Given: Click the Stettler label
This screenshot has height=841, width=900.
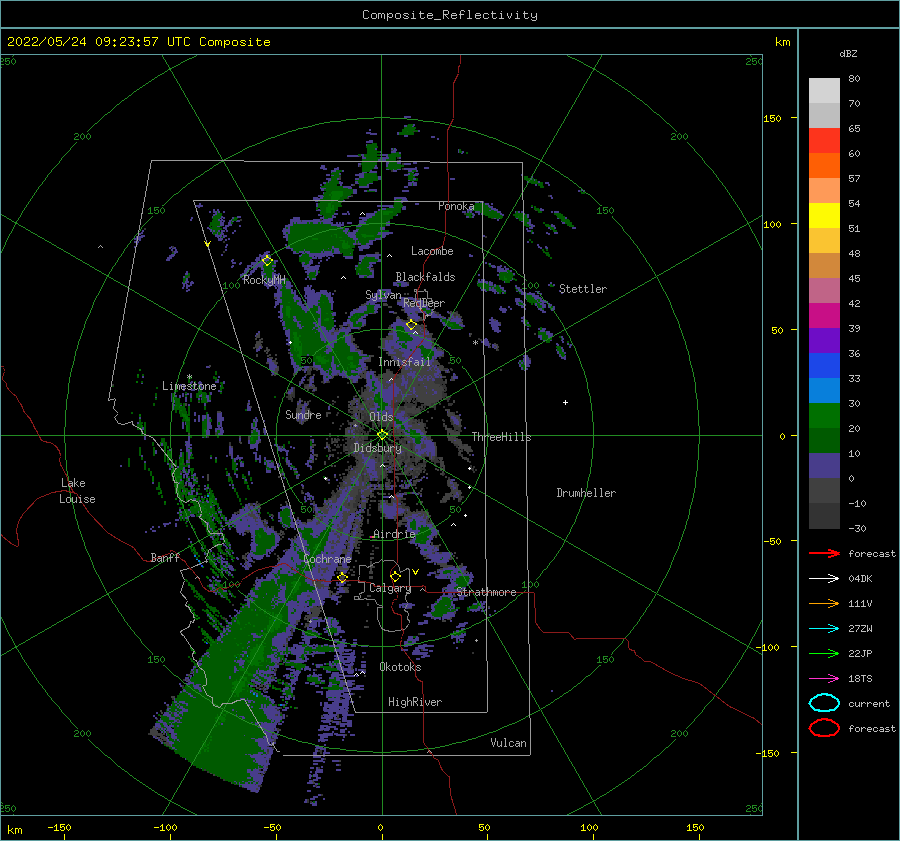Looking at the screenshot, I should point(583,289).
